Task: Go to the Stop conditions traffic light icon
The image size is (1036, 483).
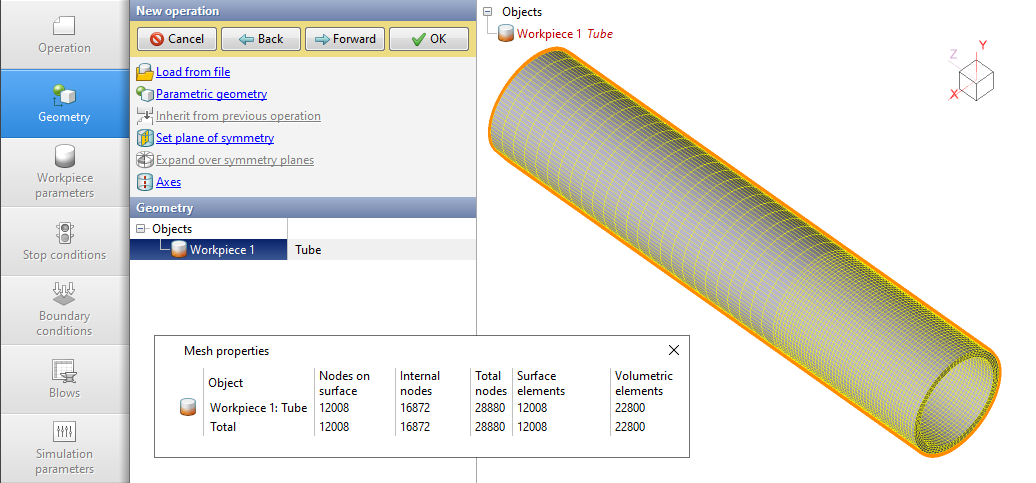Action: pyautogui.click(x=64, y=233)
